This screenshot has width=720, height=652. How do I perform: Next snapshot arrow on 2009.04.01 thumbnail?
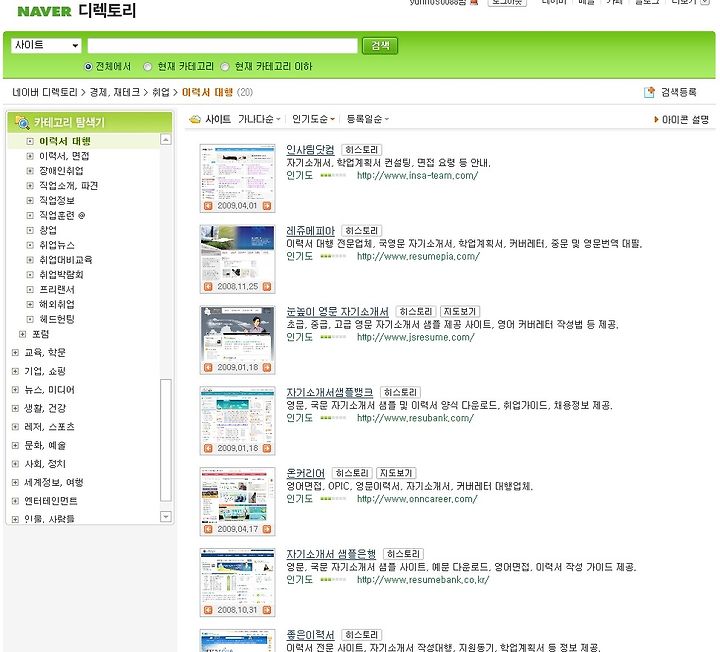coord(267,206)
